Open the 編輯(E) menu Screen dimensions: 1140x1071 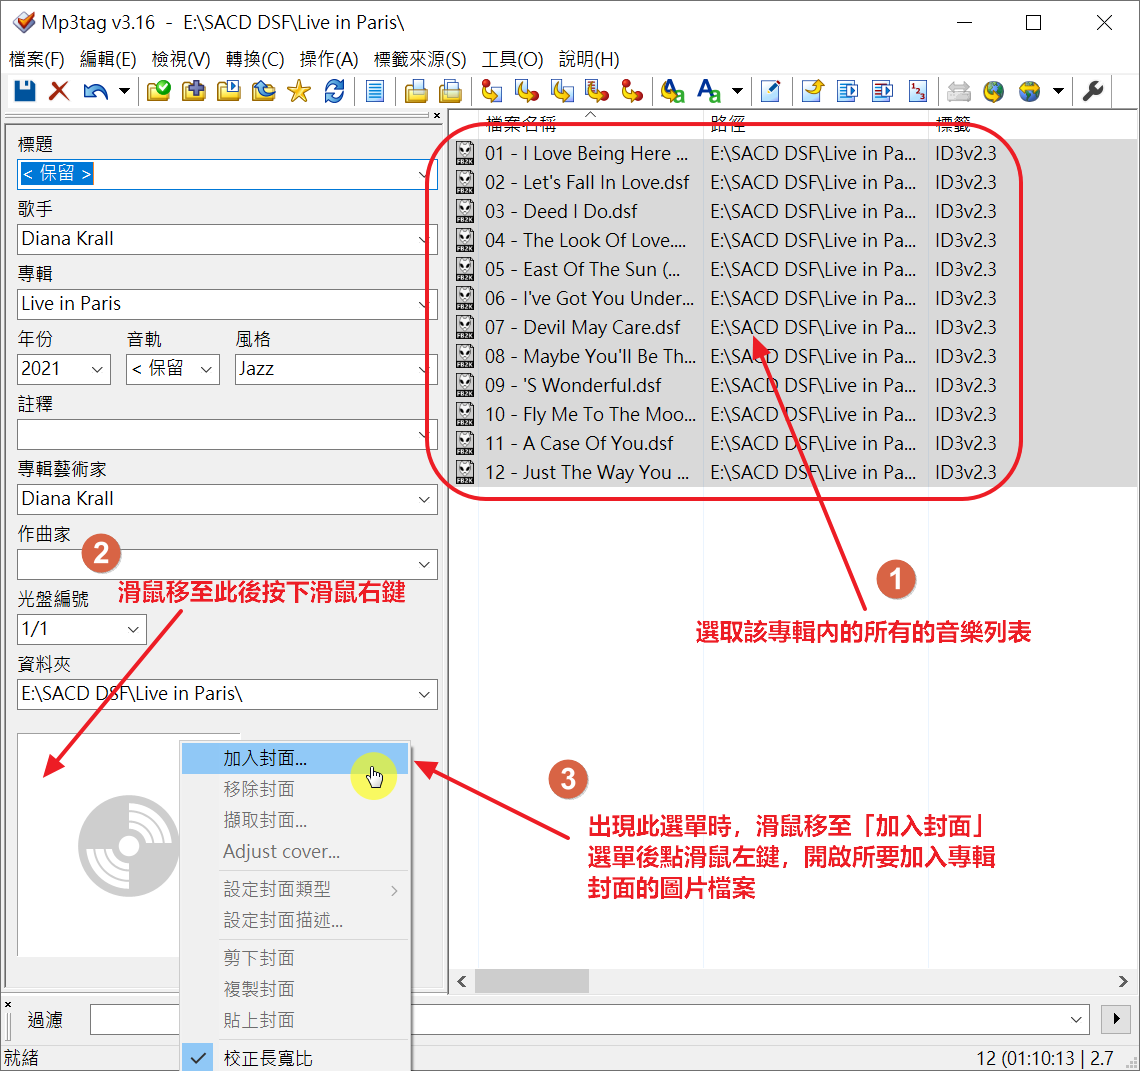tap(108, 59)
